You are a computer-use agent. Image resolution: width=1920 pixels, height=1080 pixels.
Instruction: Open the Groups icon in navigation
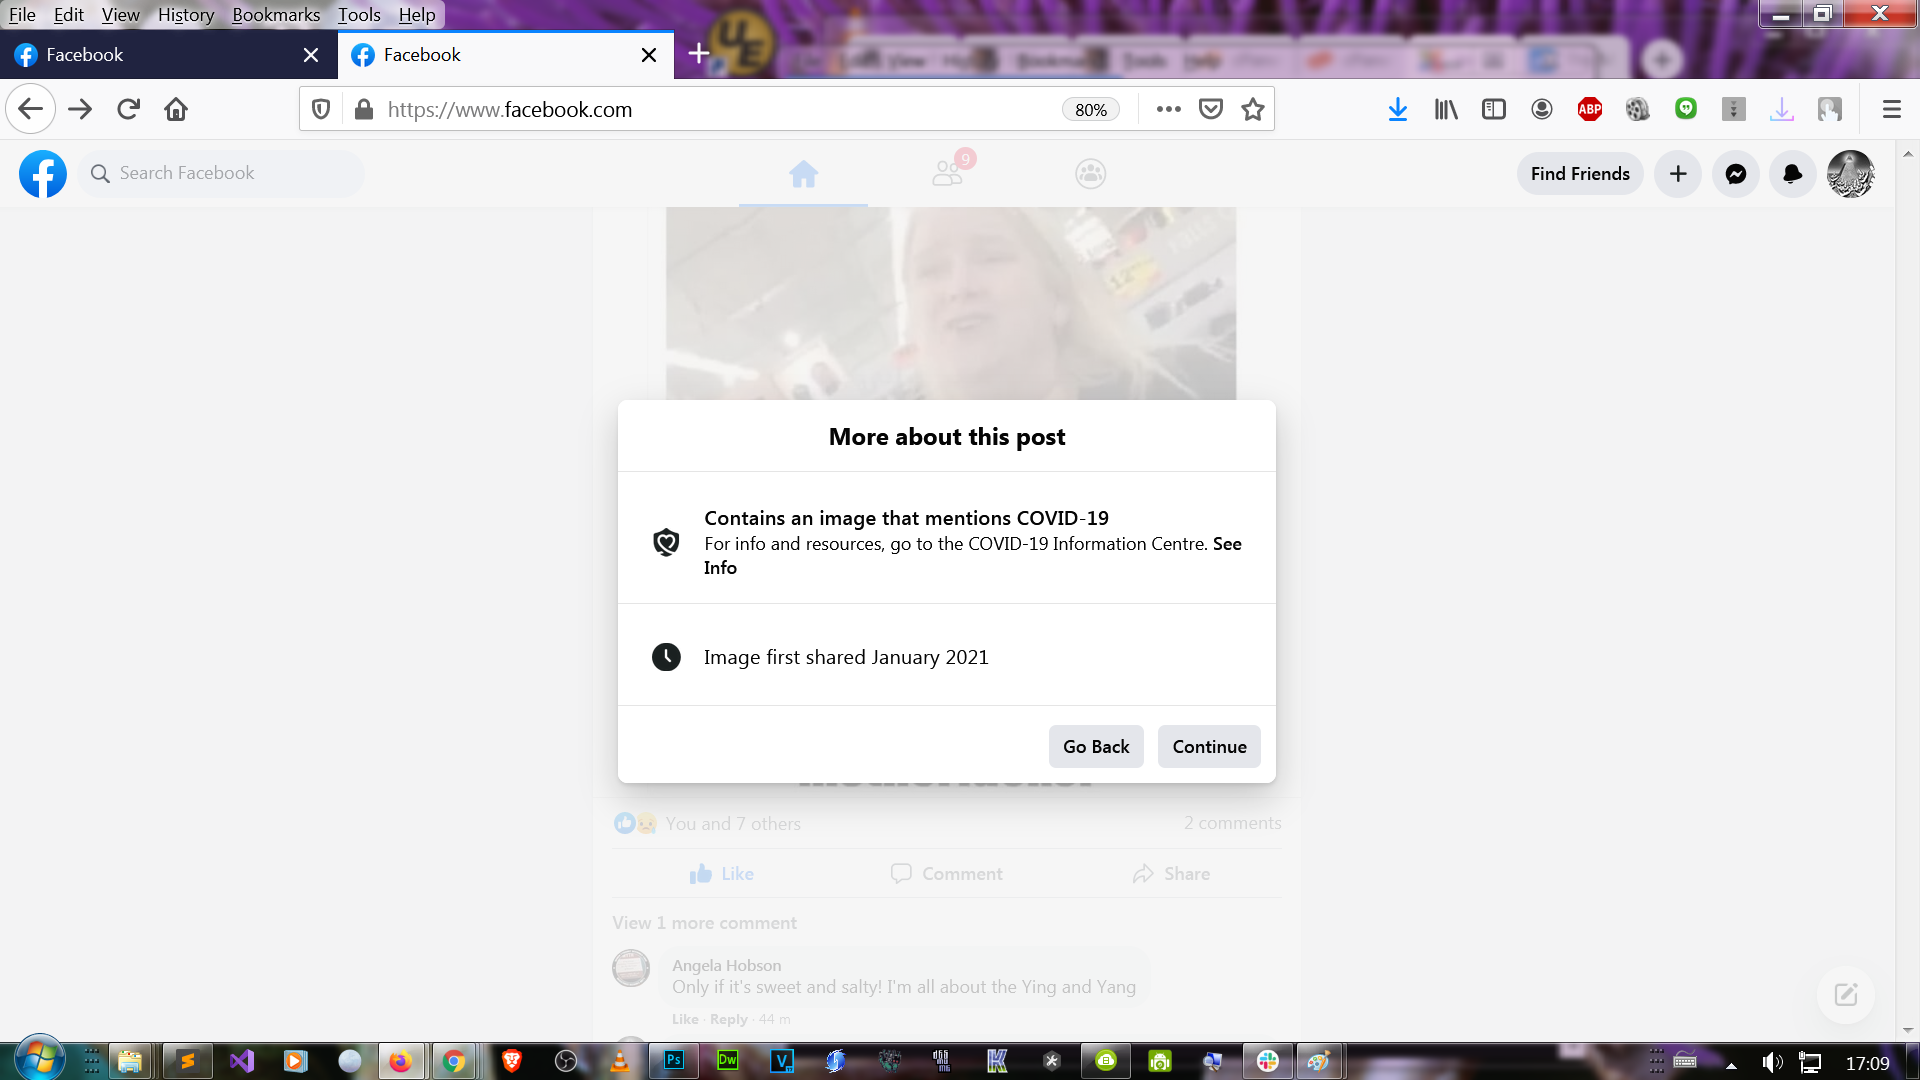pos(1090,174)
